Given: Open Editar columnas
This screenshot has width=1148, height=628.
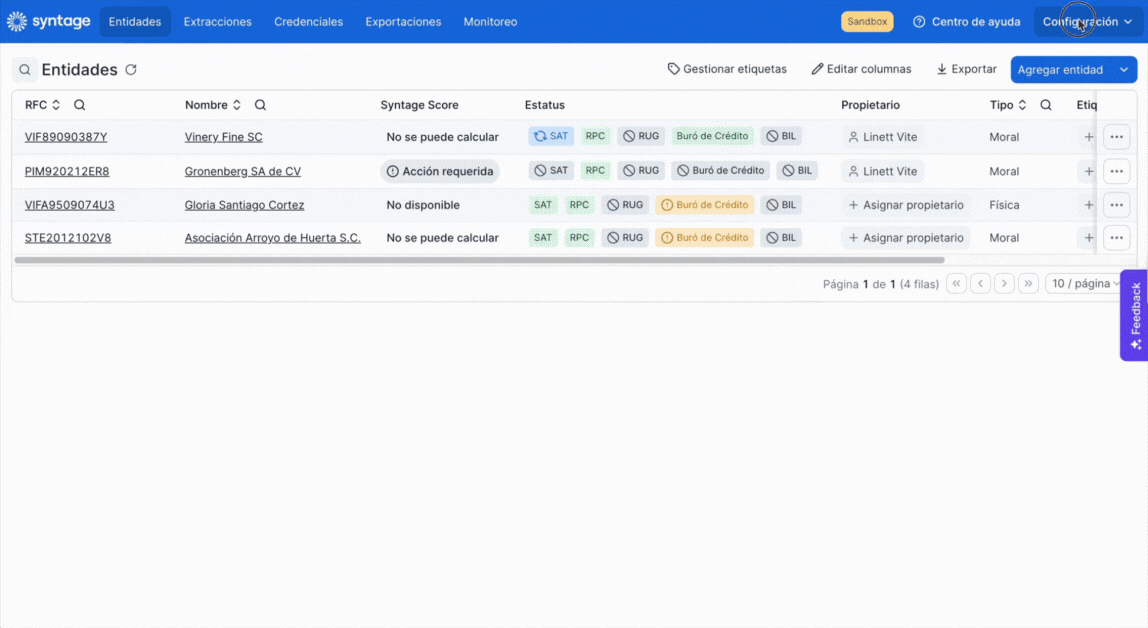Looking at the screenshot, I should pos(861,69).
